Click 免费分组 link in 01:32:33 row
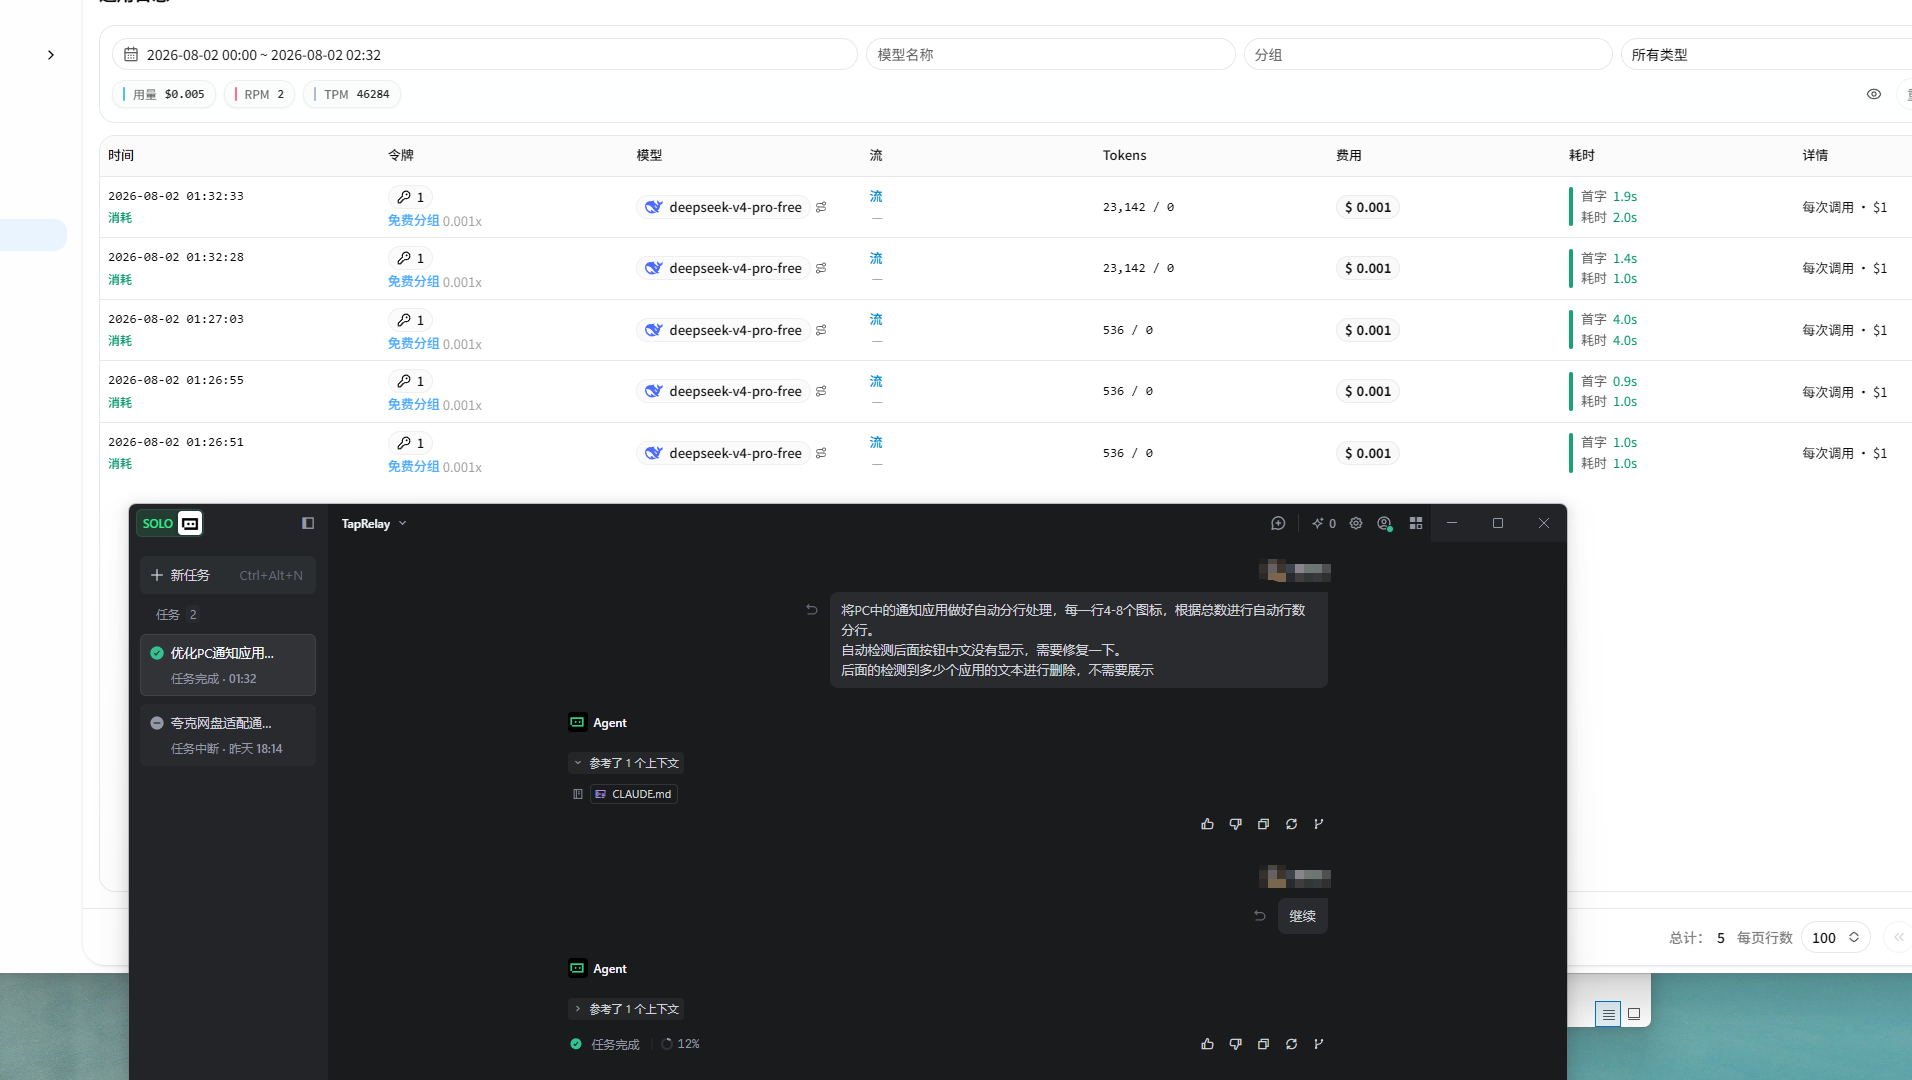Image resolution: width=1912 pixels, height=1080 pixels. tap(413, 220)
